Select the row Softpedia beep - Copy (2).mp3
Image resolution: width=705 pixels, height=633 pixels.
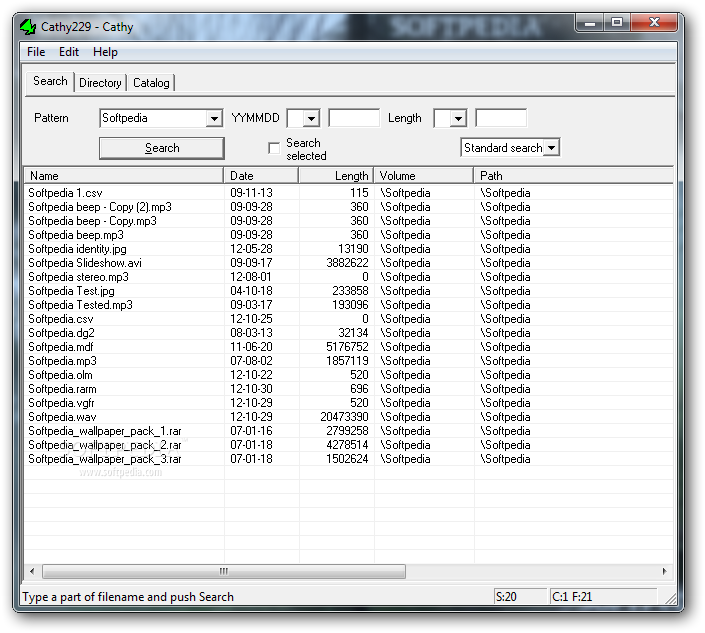point(349,207)
